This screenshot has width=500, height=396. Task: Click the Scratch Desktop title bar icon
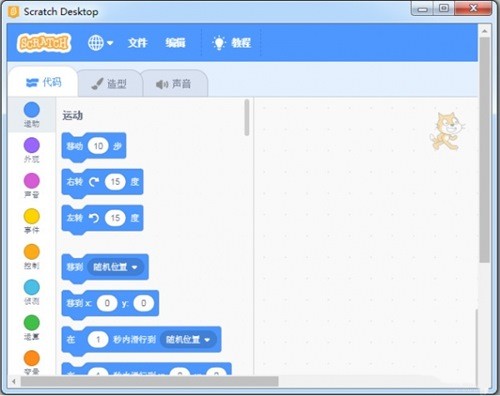click(13, 12)
